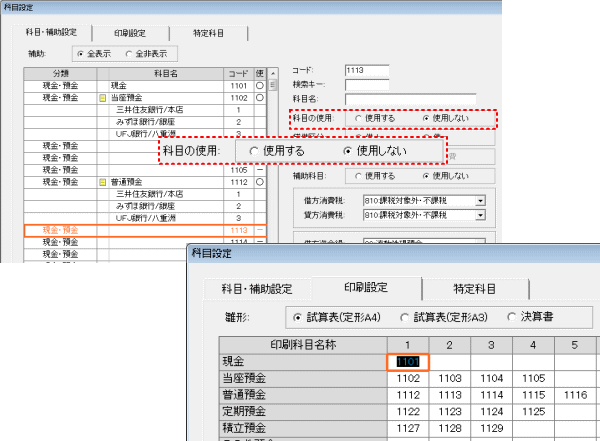Click the 使用 circle mark for code 1101
Image resolution: width=600 pixels, height=441 pixels.
[260, 86]
